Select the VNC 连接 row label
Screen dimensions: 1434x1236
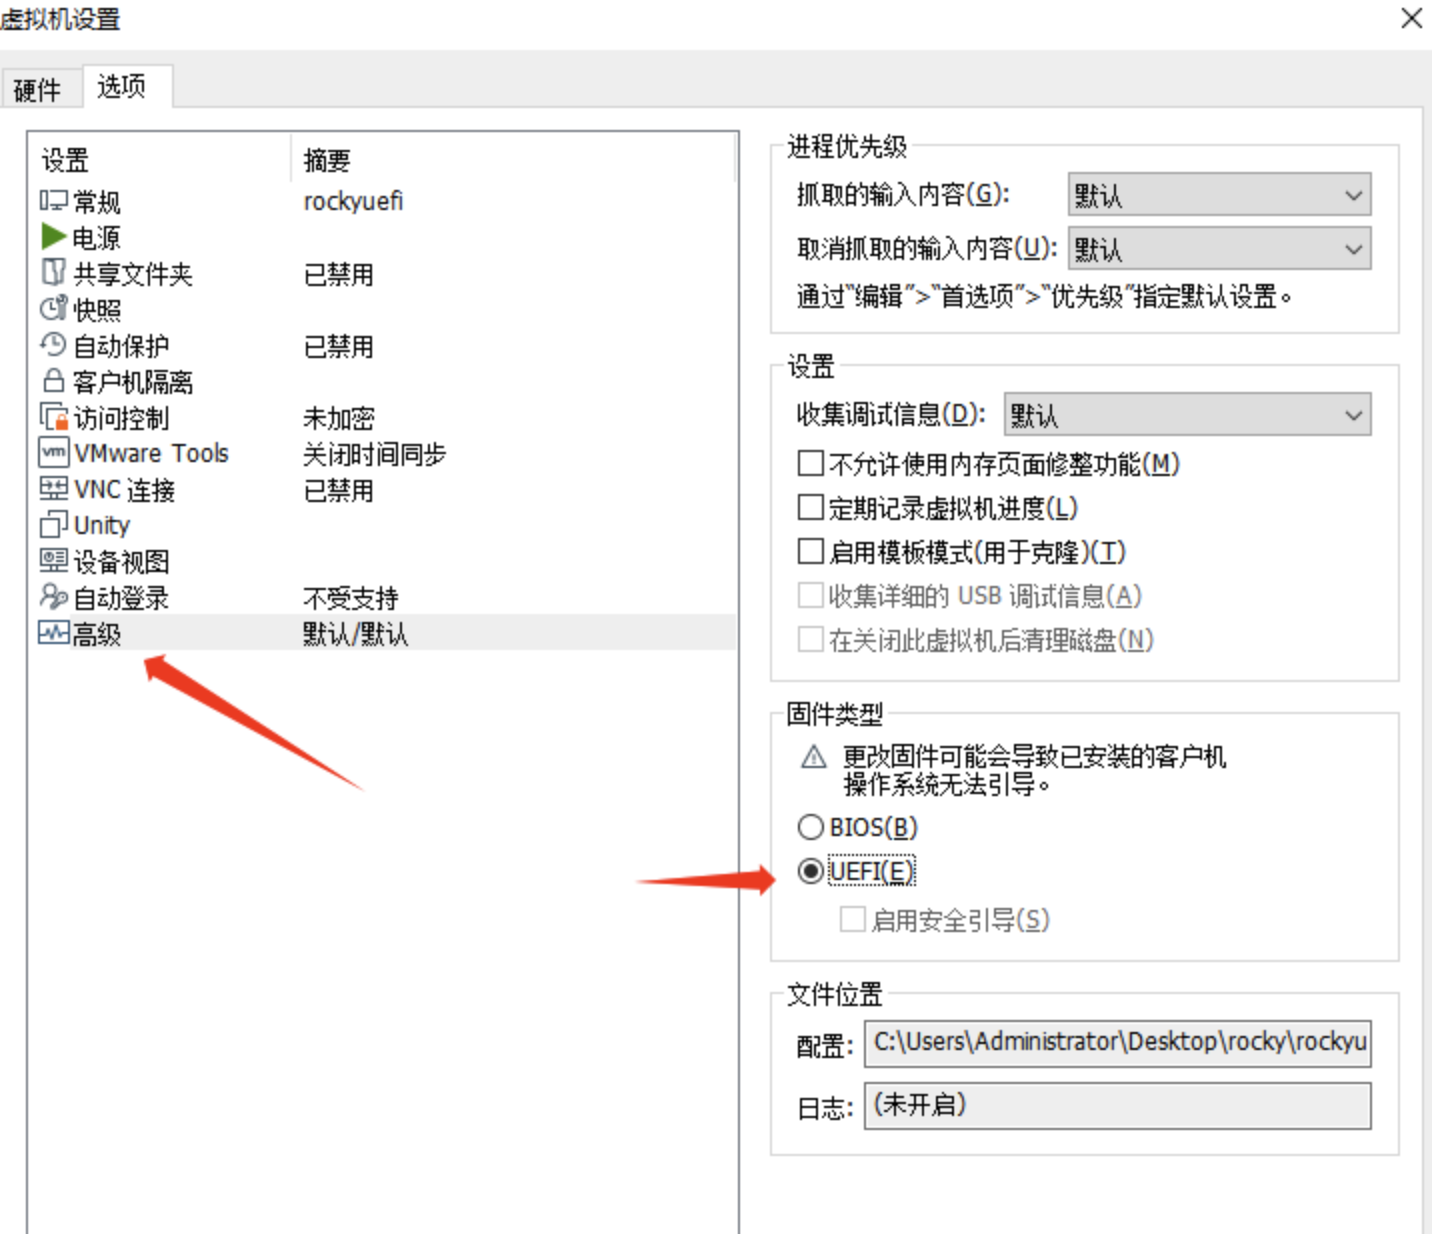click(124, 490)
